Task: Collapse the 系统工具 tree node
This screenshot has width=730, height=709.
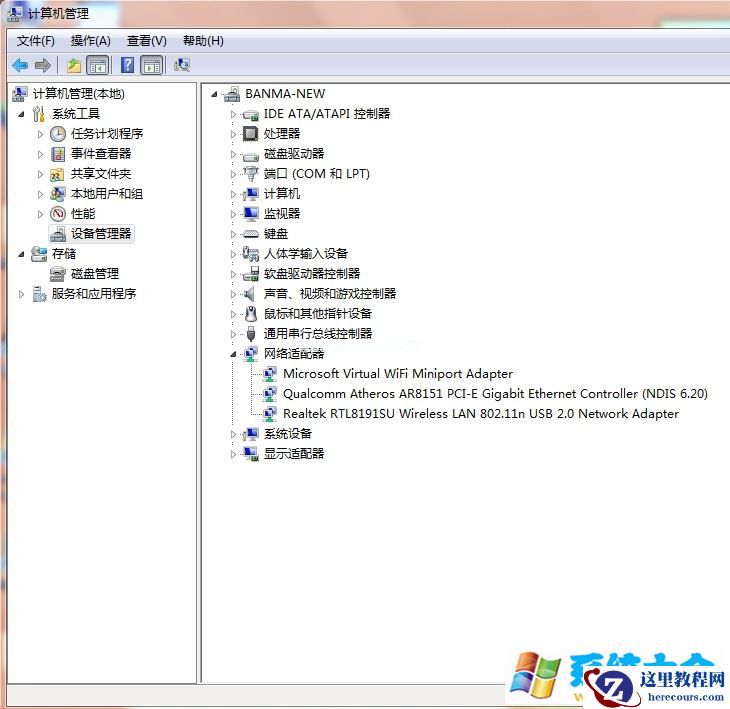Action: (21, 114)
